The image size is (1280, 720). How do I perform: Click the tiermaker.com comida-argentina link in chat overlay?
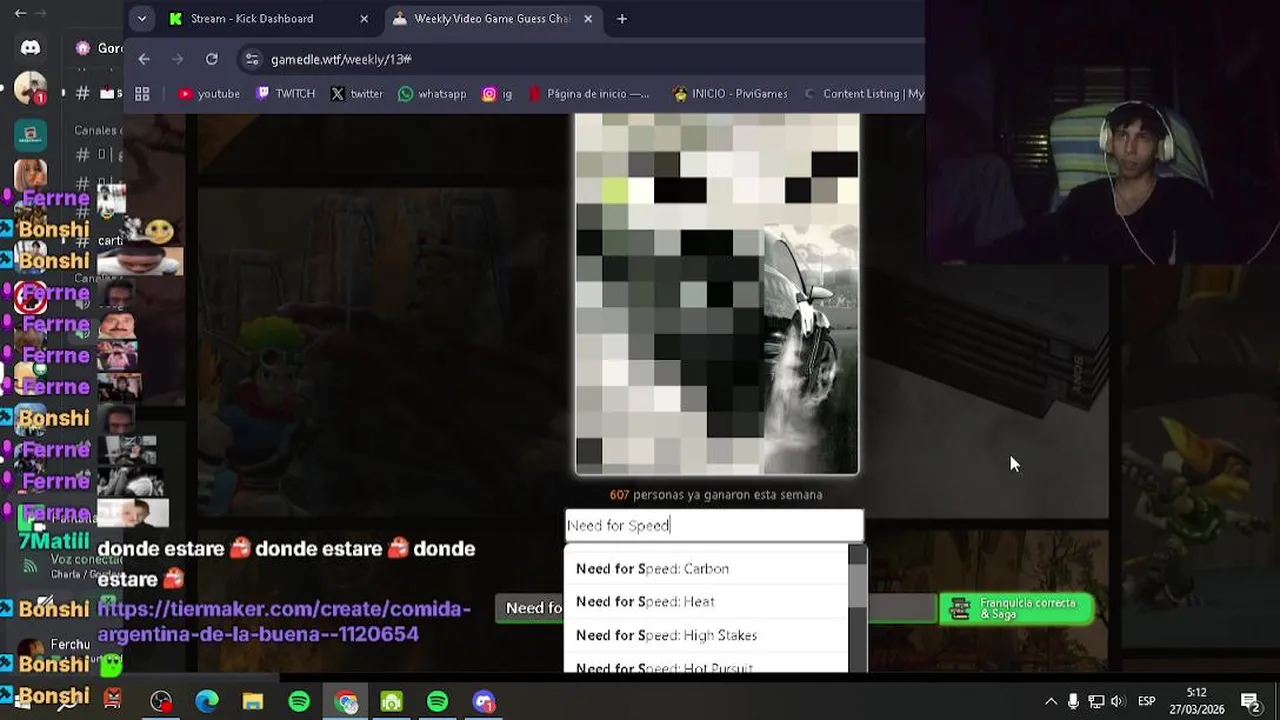pos(284,621)
